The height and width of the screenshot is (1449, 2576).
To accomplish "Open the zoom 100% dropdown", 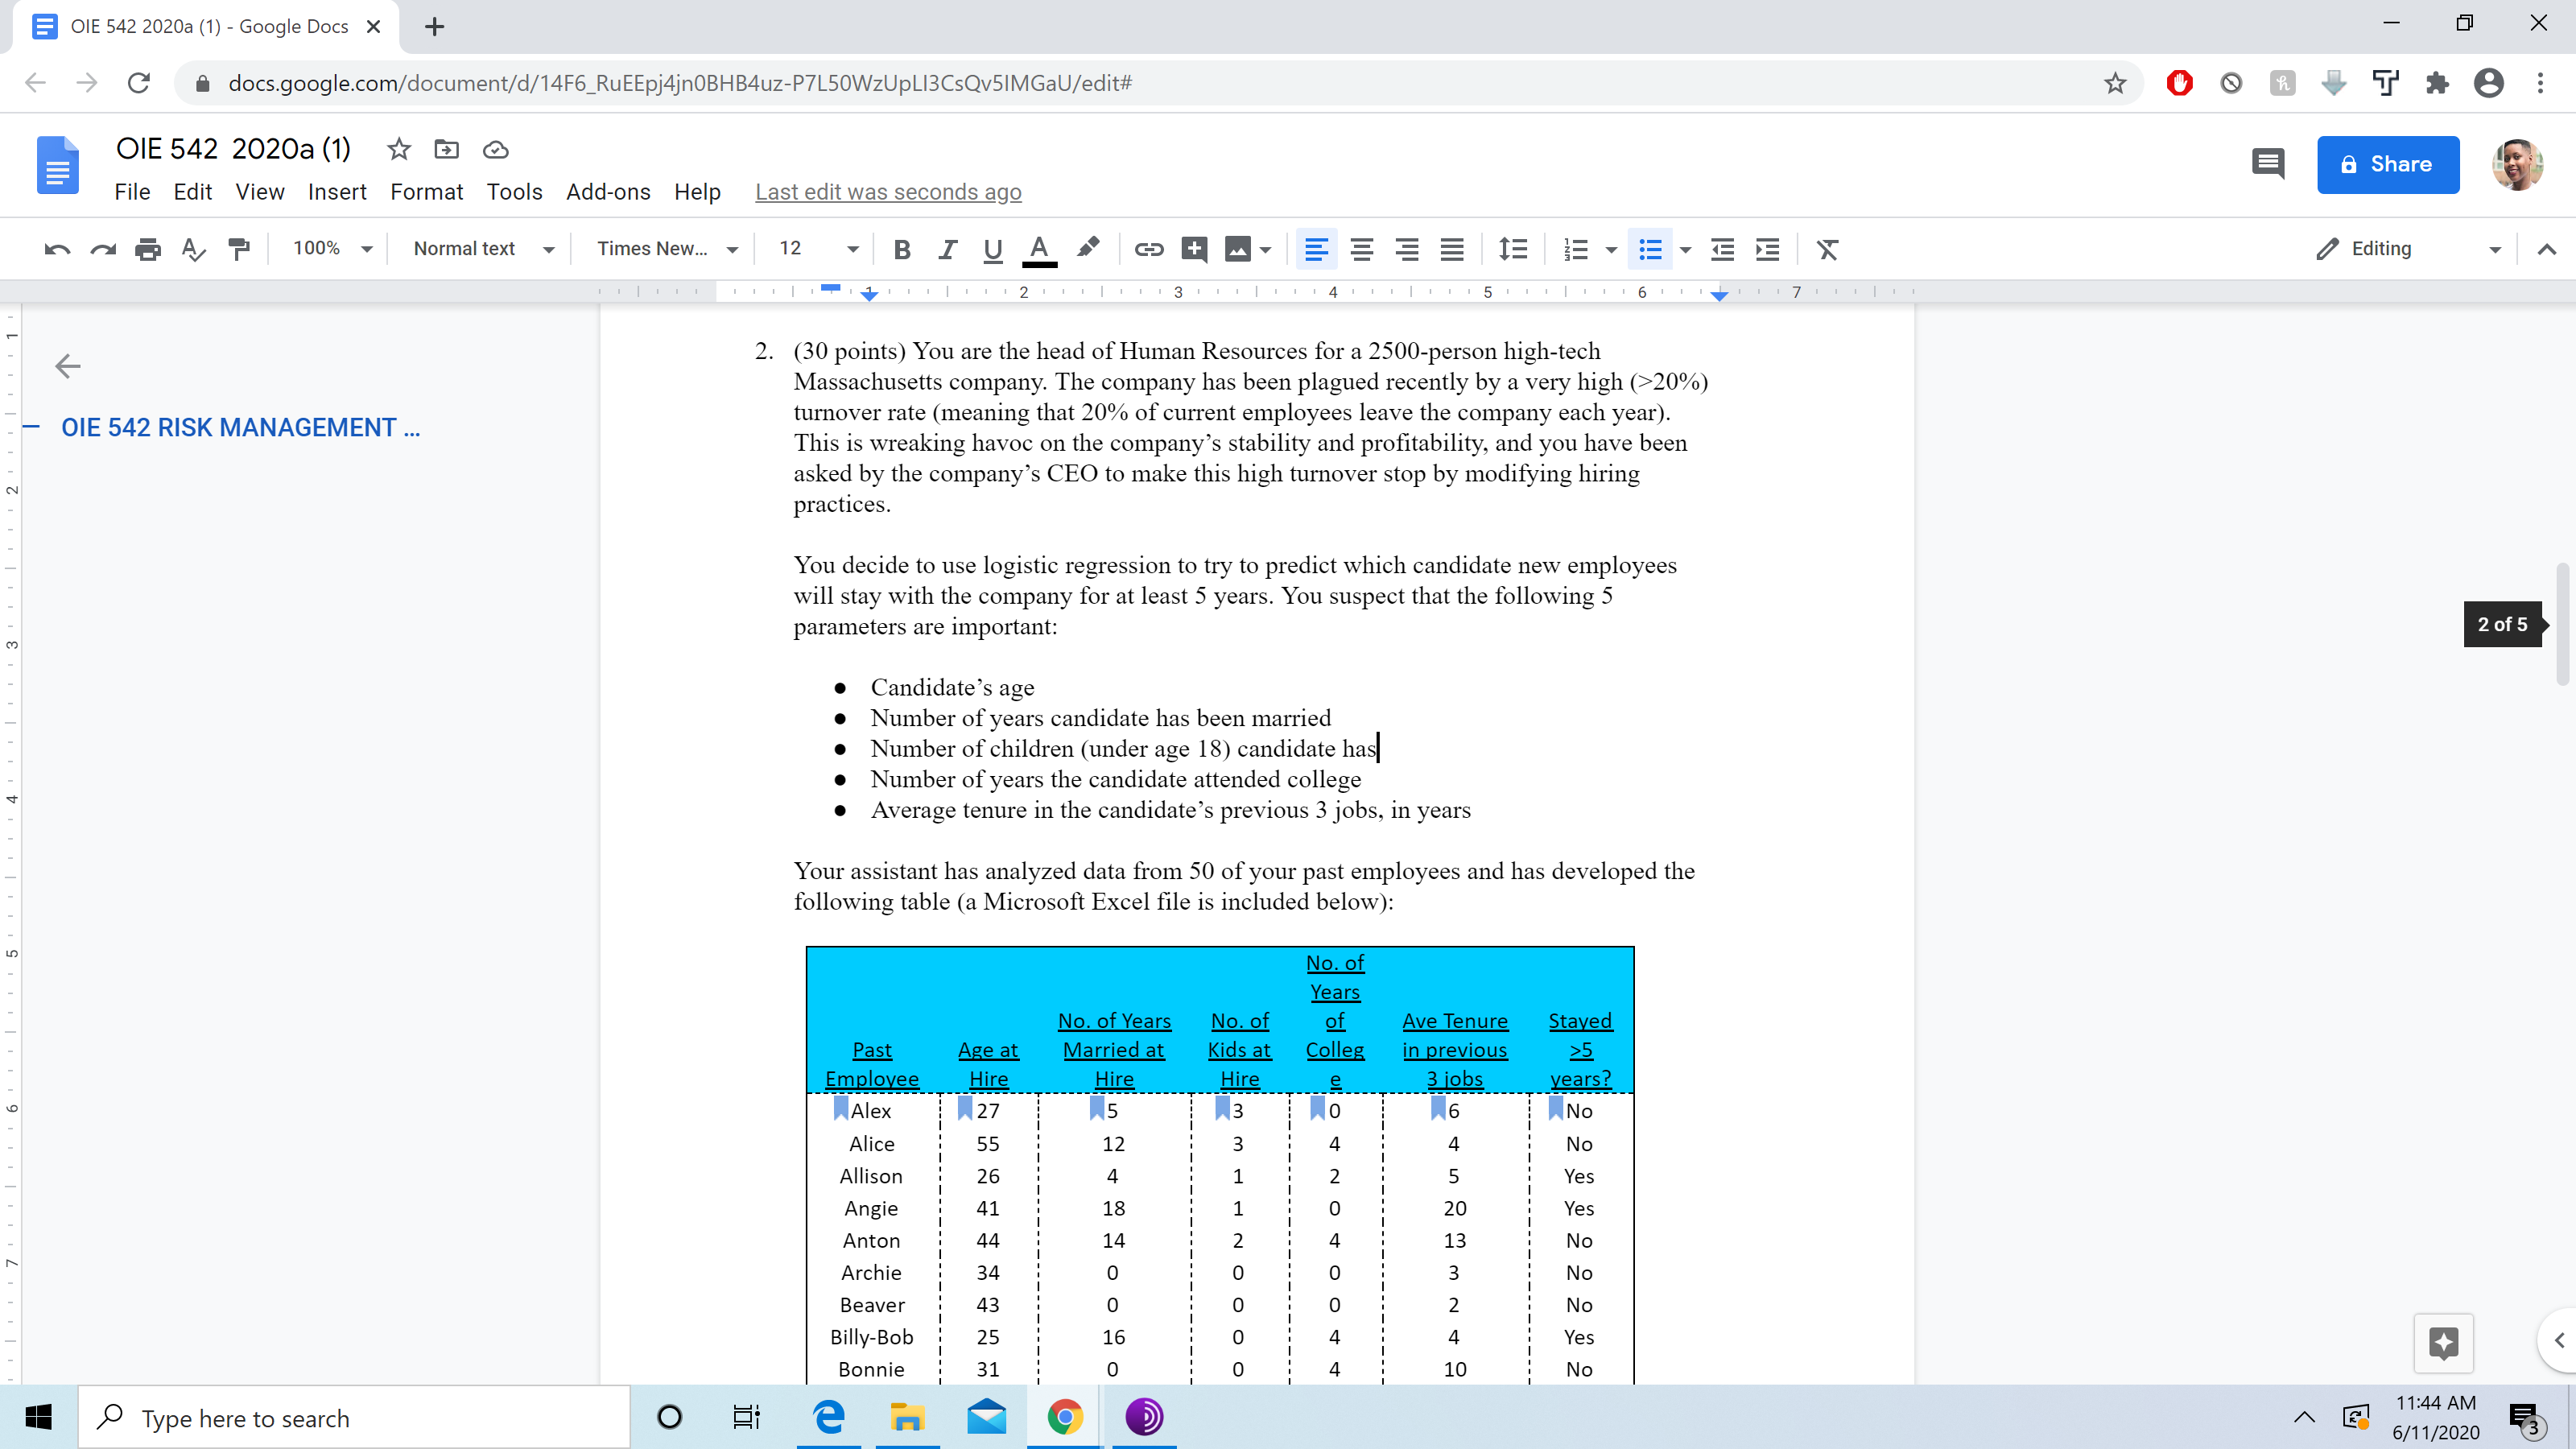I will point(332,249).
